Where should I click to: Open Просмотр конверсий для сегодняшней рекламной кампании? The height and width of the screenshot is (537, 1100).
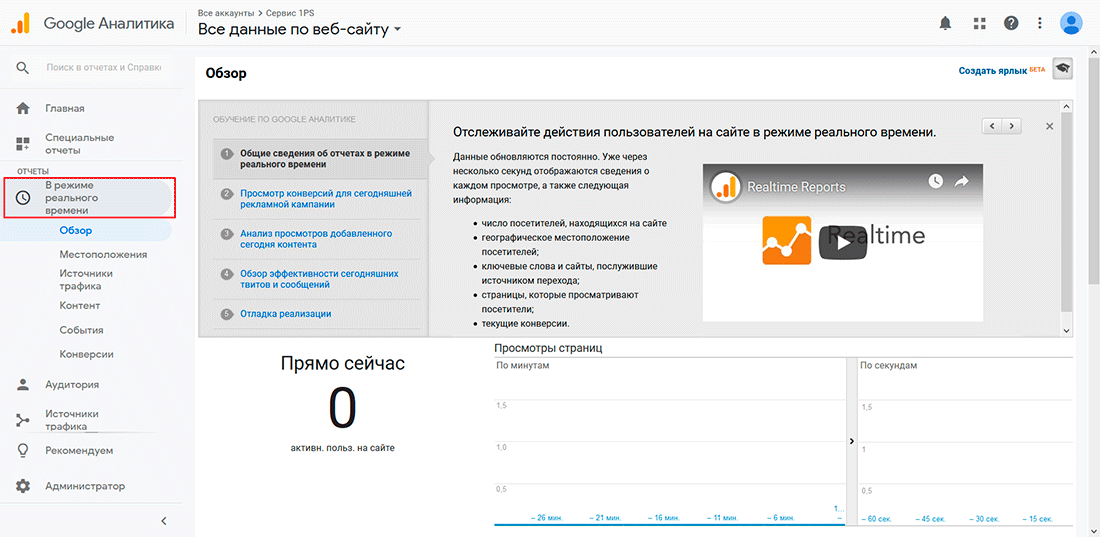coord(326,199)
